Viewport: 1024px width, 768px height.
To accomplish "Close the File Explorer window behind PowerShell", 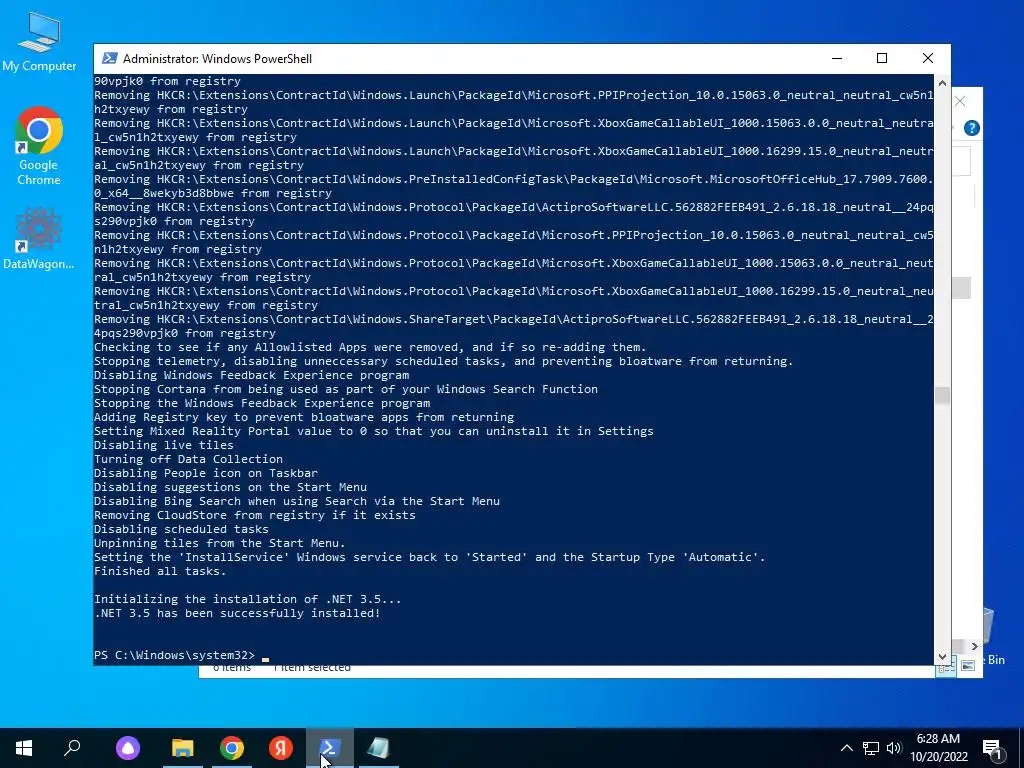I will pos(960,101).
